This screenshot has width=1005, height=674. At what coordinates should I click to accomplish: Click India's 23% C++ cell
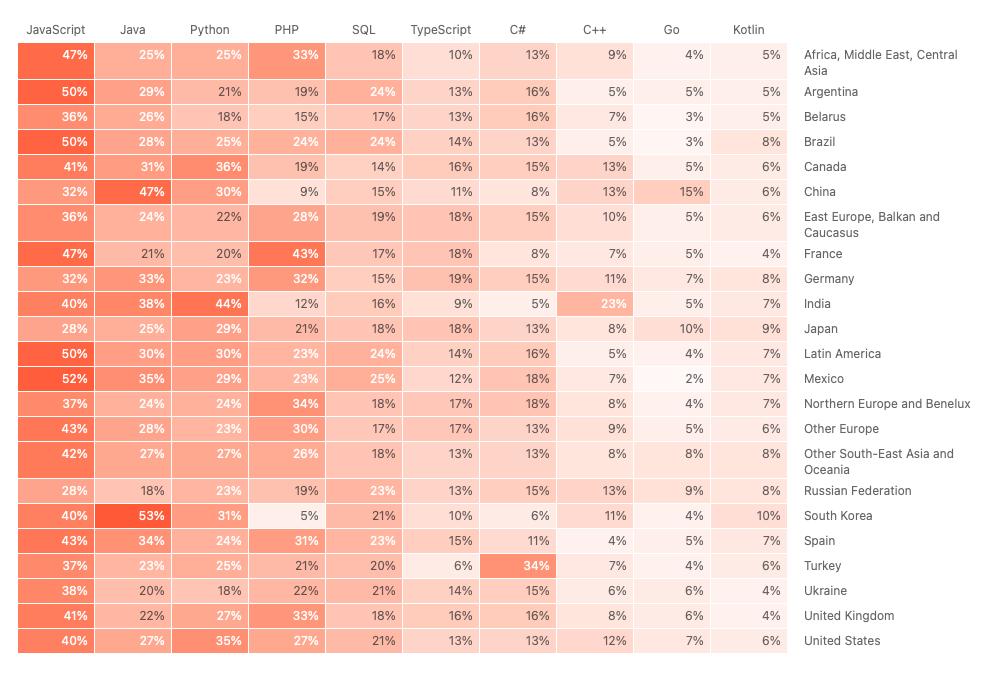coord(595,304)
